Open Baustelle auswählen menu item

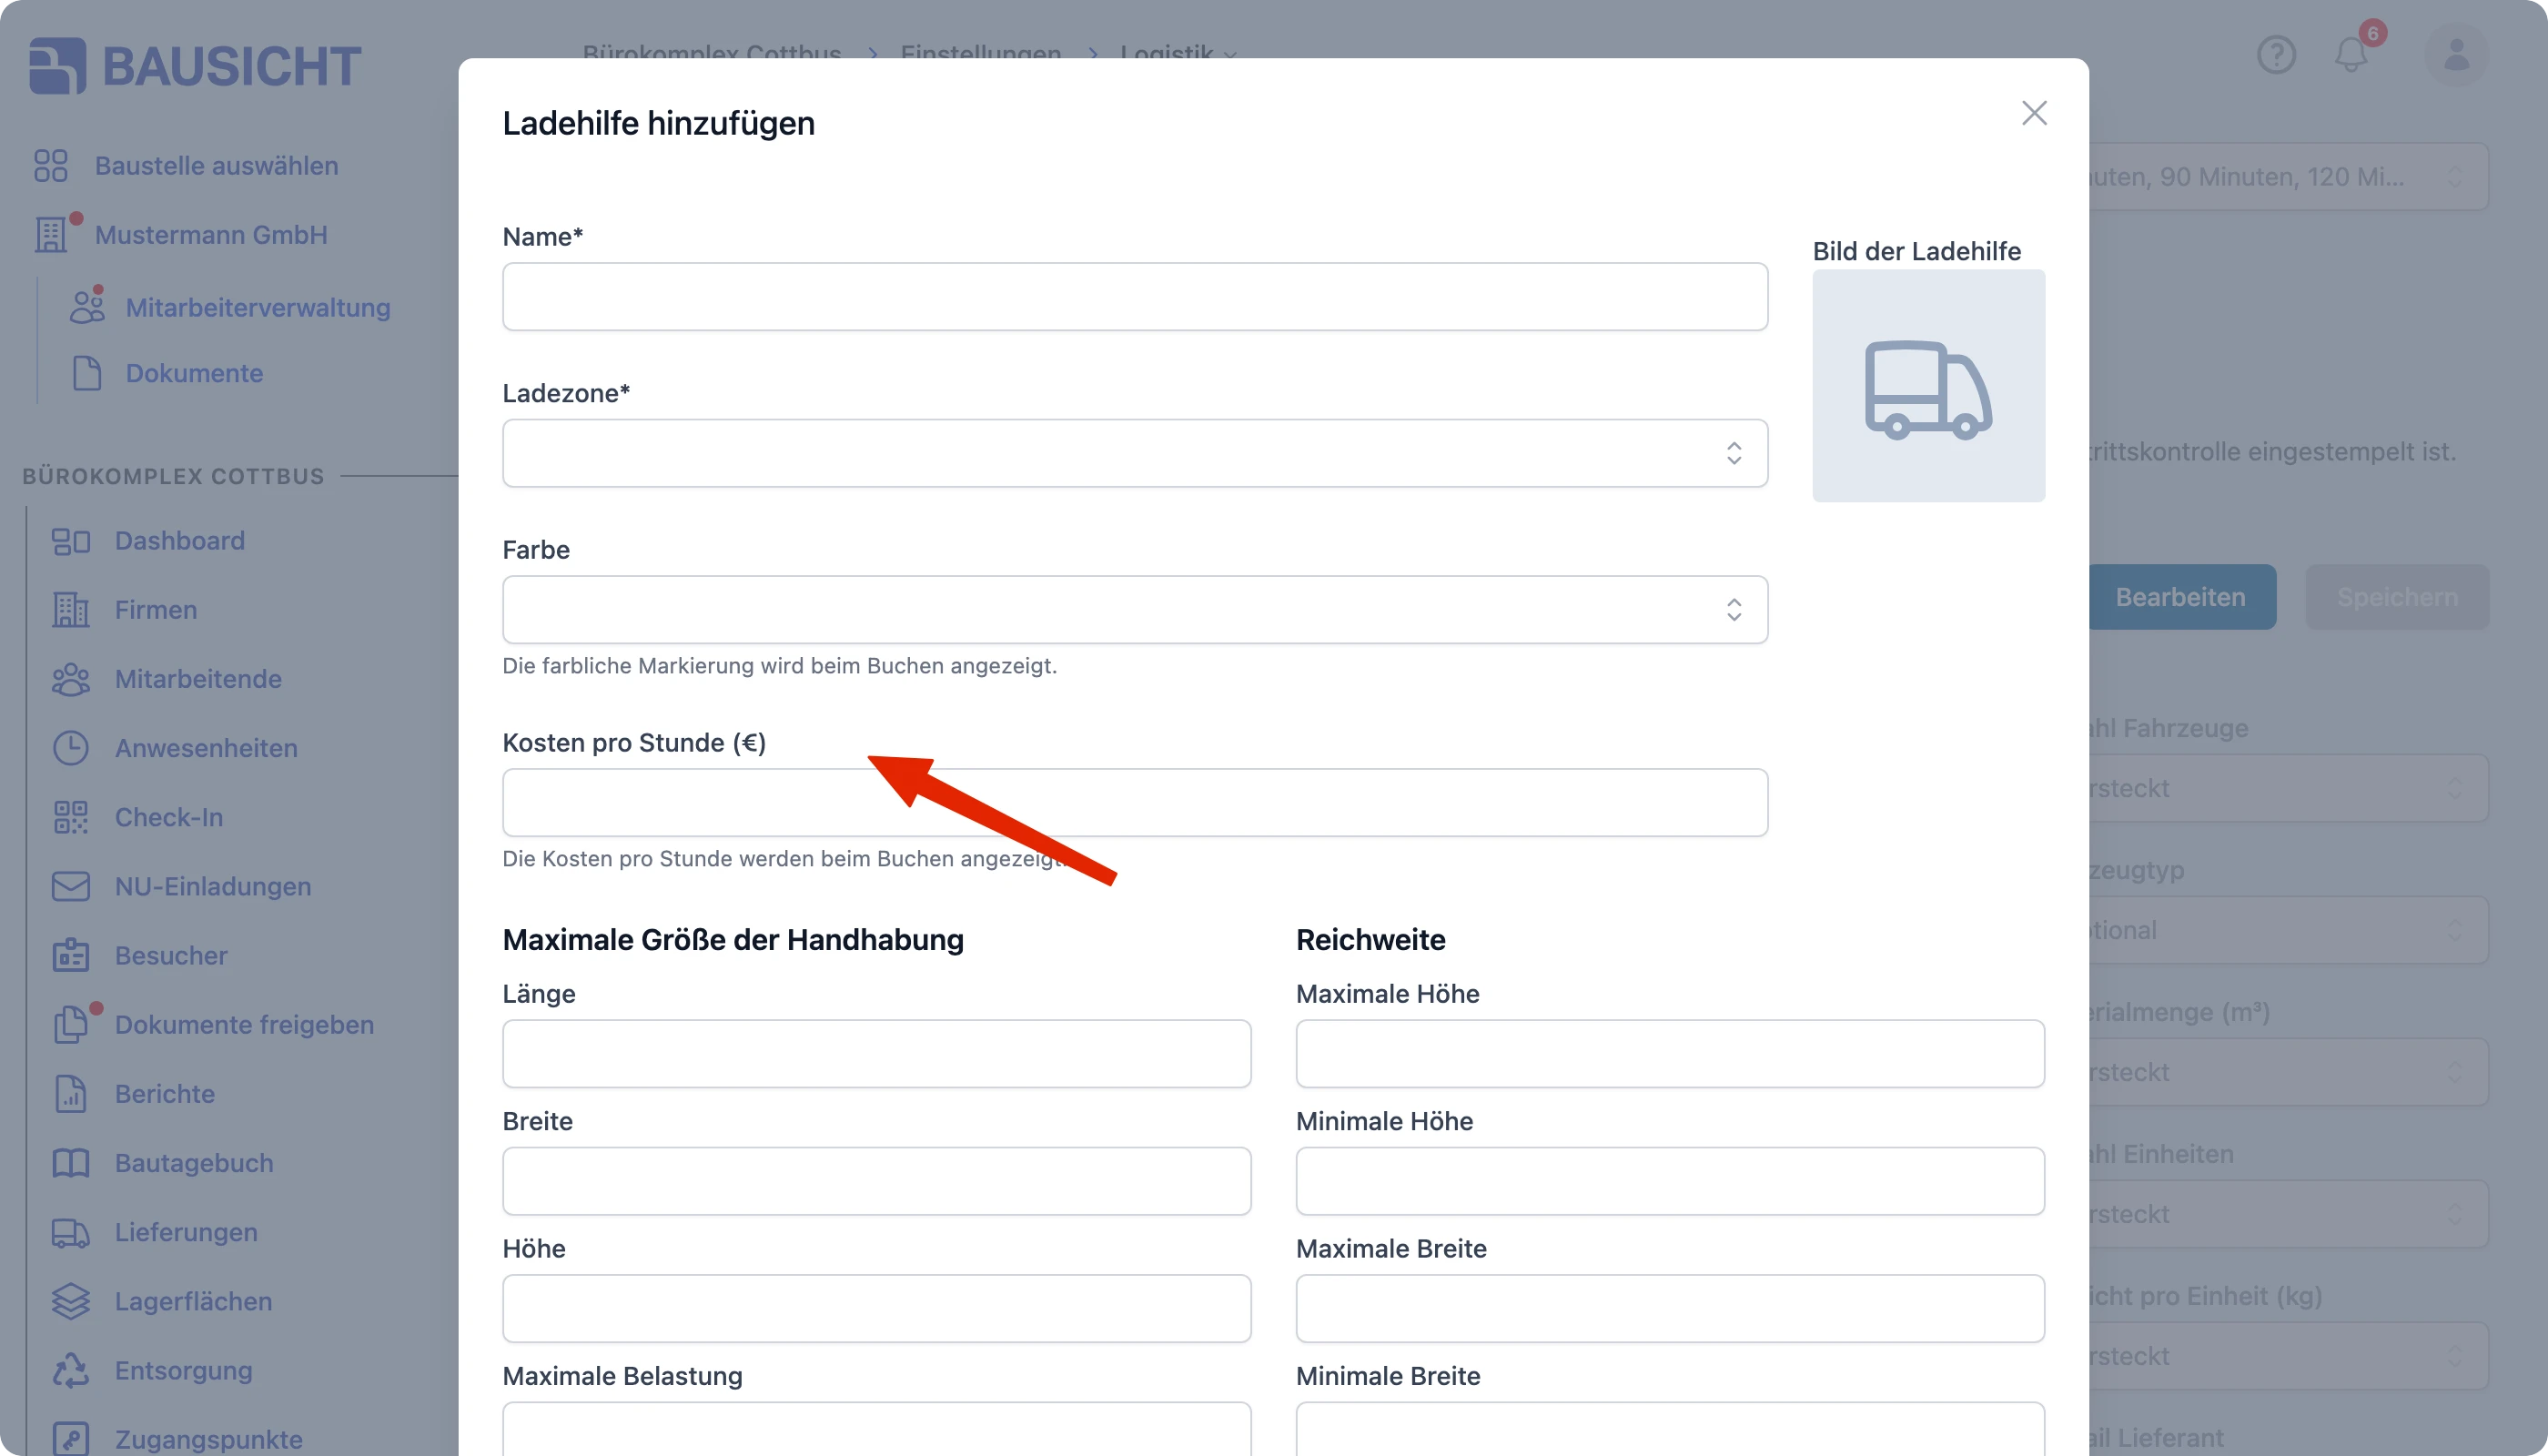tap(216, 166)
